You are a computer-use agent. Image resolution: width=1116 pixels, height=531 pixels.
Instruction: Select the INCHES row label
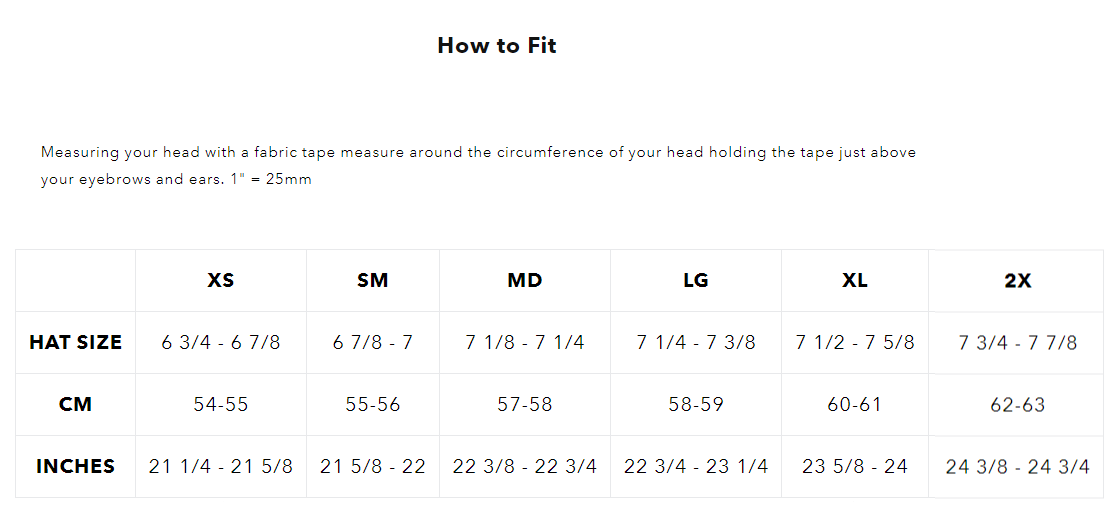click(76, 467)
